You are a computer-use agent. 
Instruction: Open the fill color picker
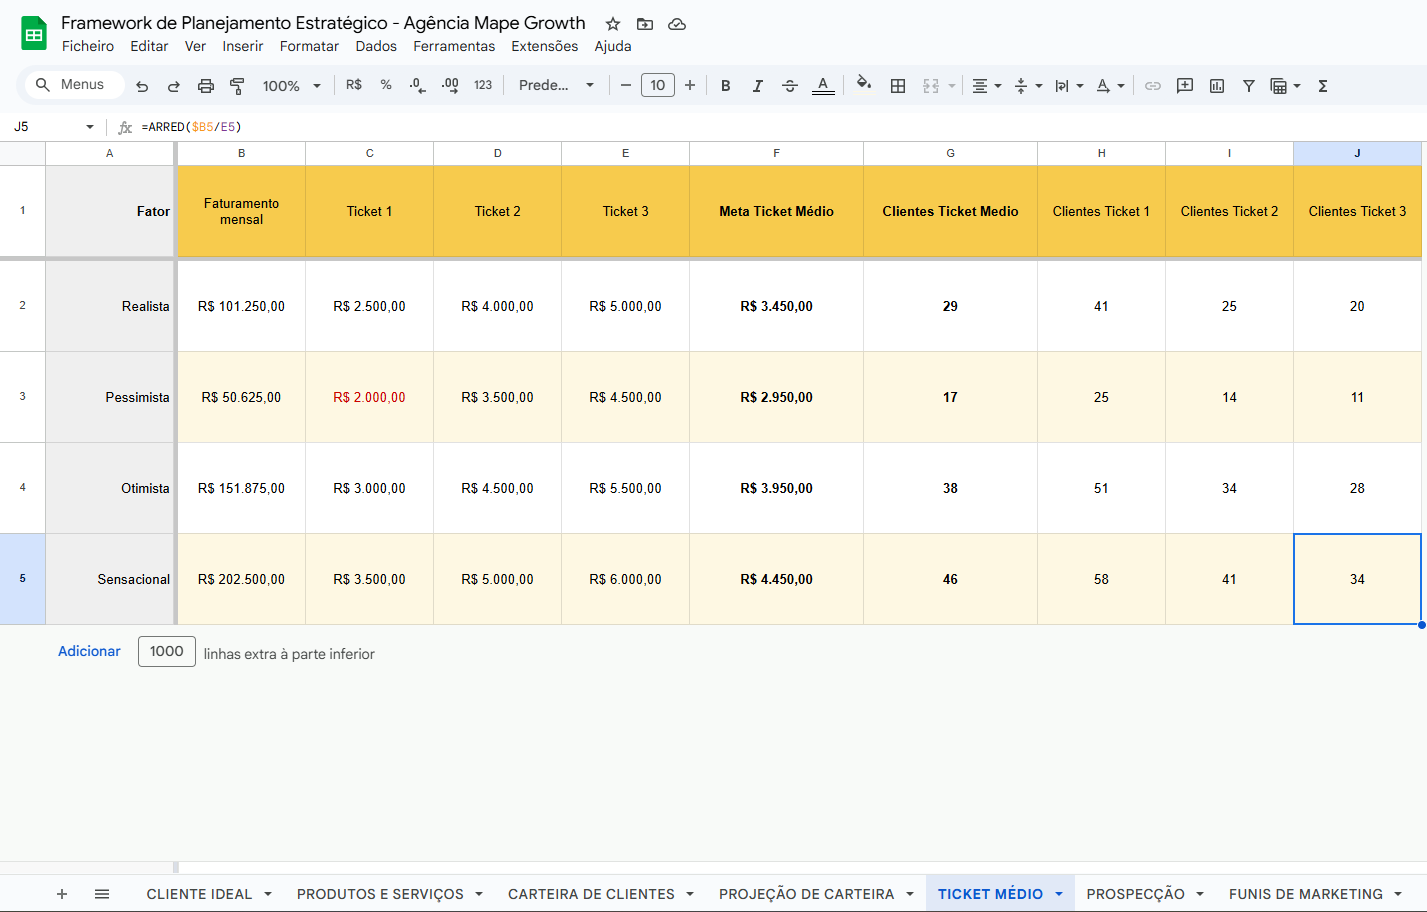click(864, 85)
